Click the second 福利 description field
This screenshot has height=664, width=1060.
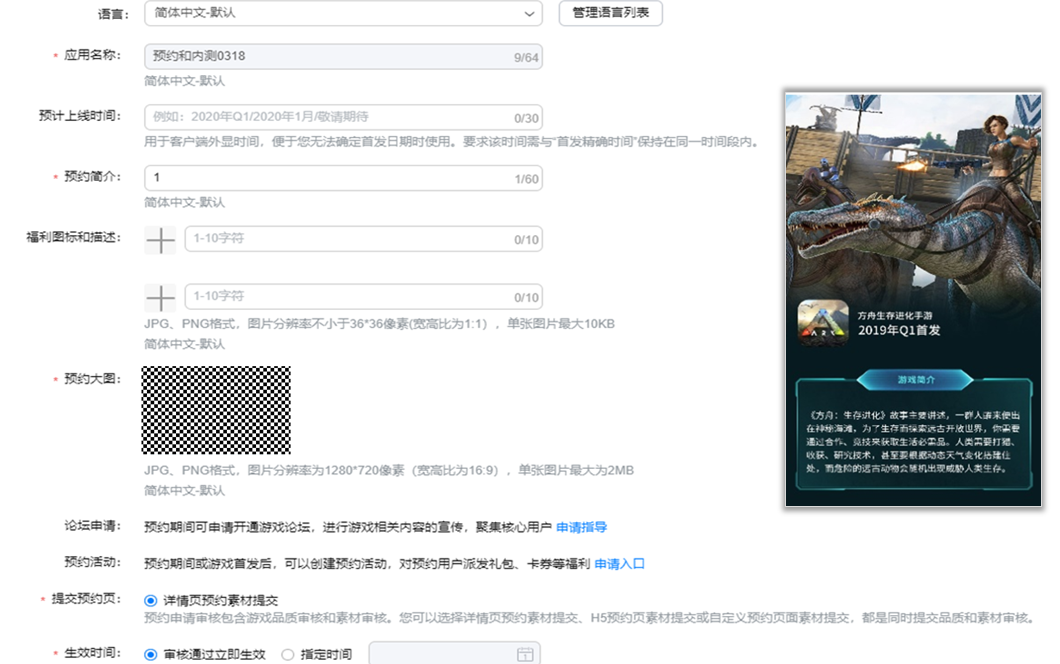coord(364,297)
